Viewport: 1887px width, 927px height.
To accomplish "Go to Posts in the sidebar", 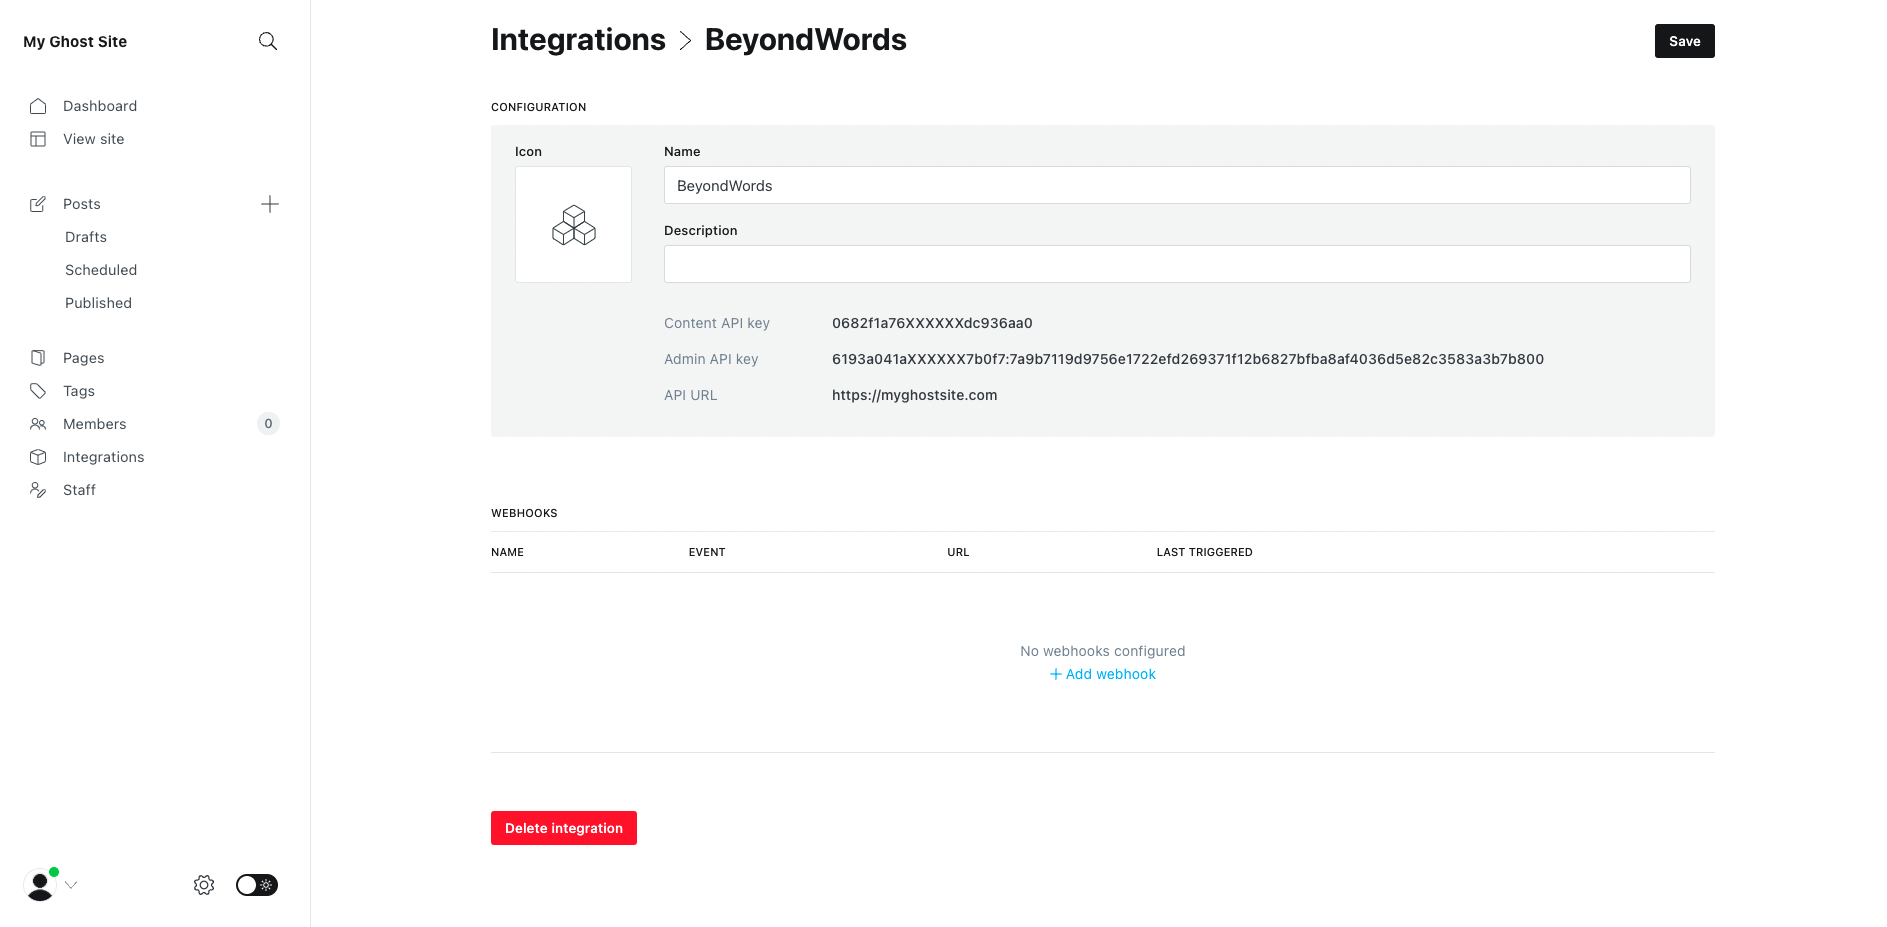I will coord(82,204).
